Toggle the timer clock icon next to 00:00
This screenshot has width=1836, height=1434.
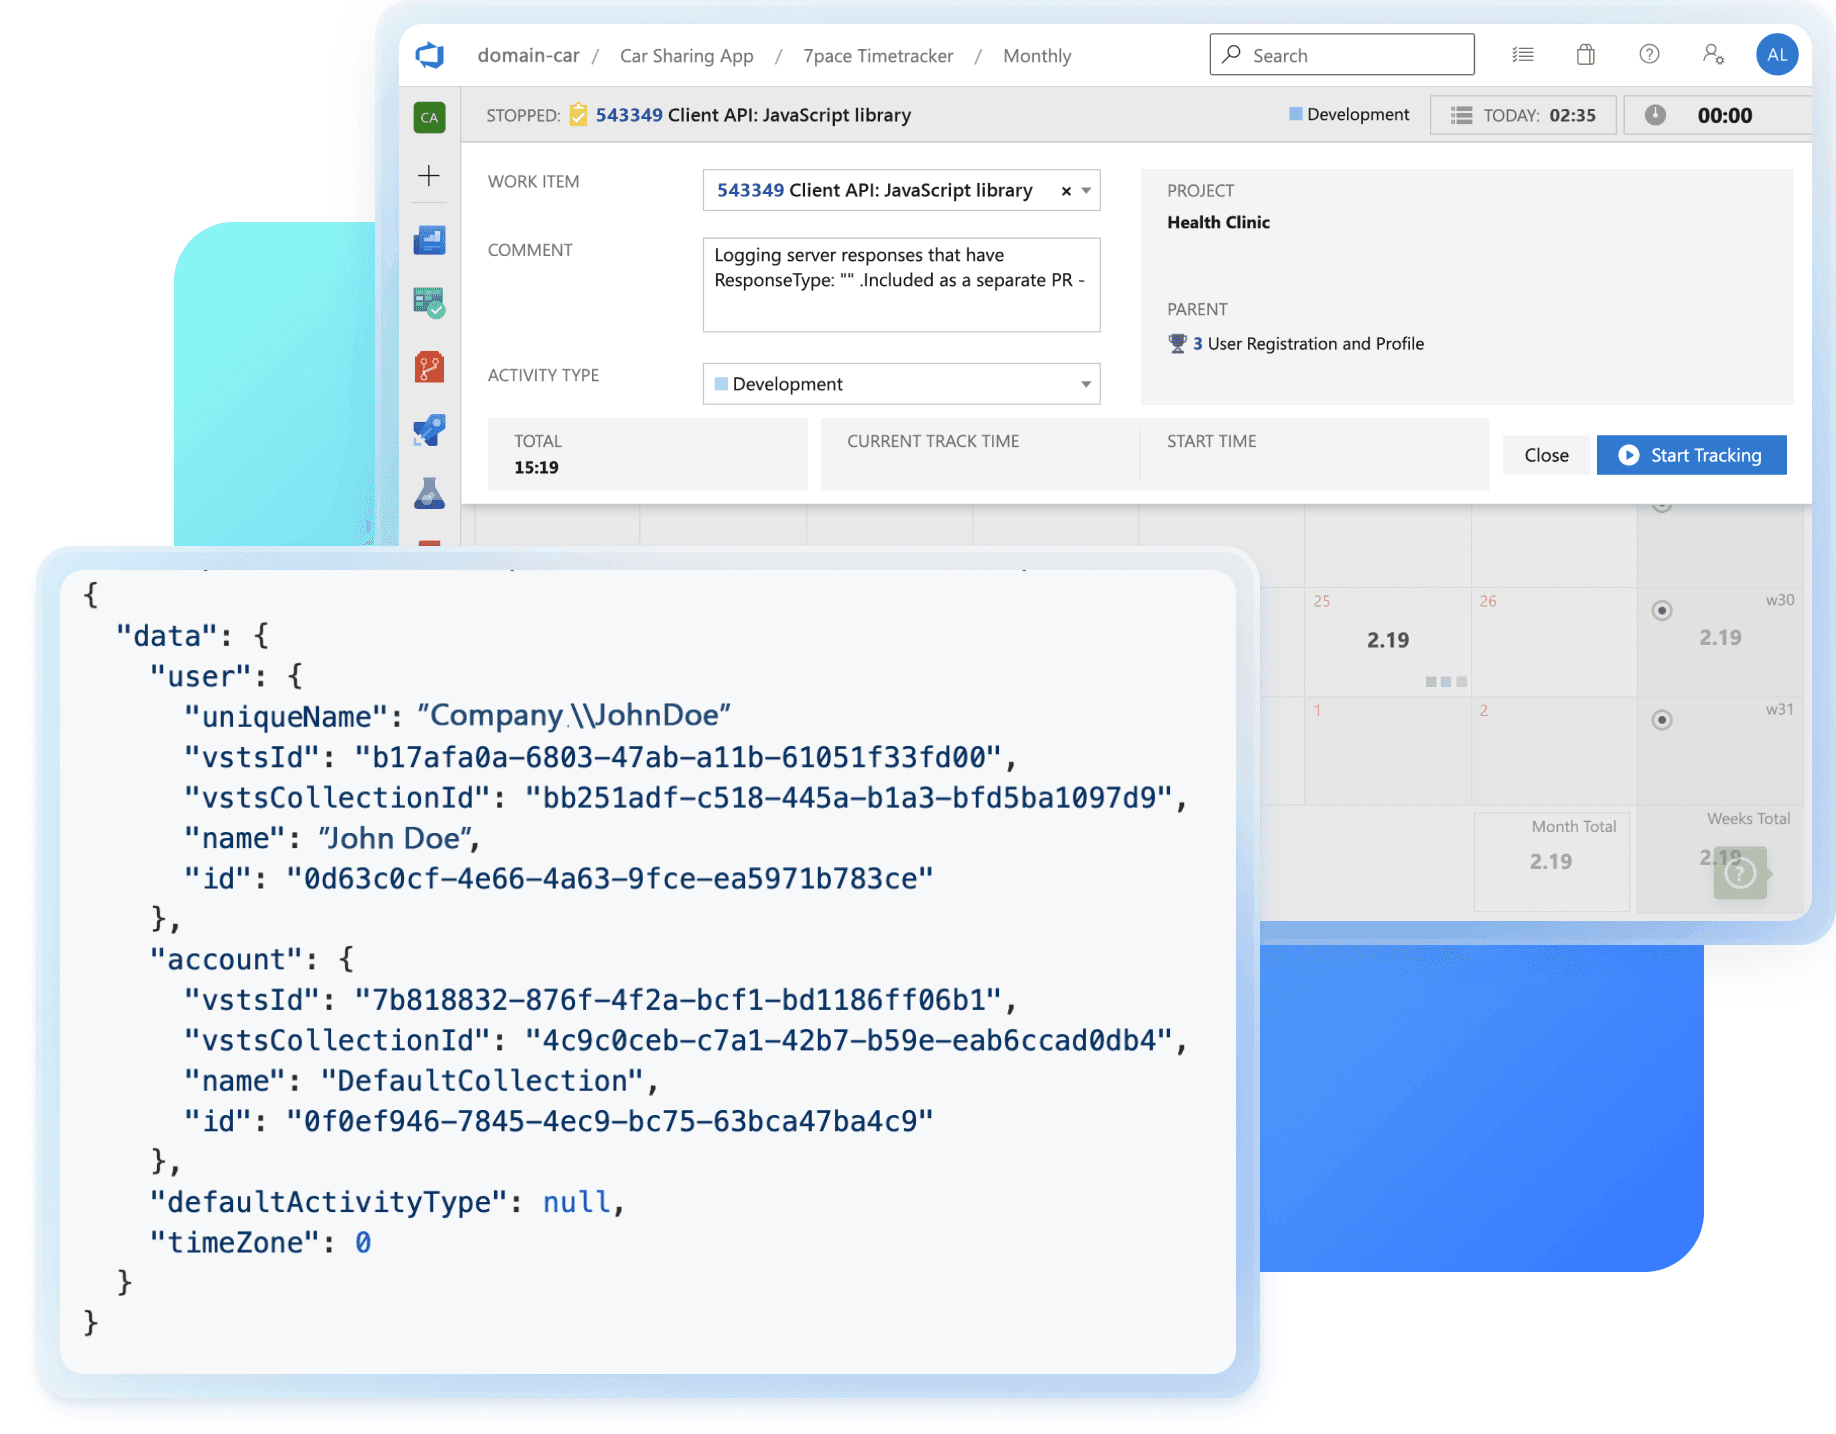(1655, 114)
